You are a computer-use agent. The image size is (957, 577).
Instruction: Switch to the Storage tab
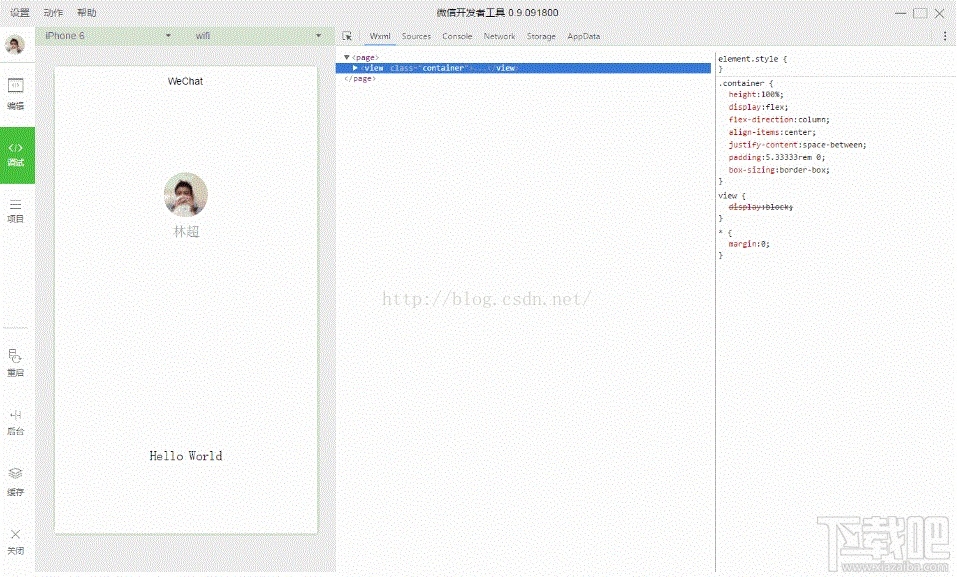(x=541, y=37)
